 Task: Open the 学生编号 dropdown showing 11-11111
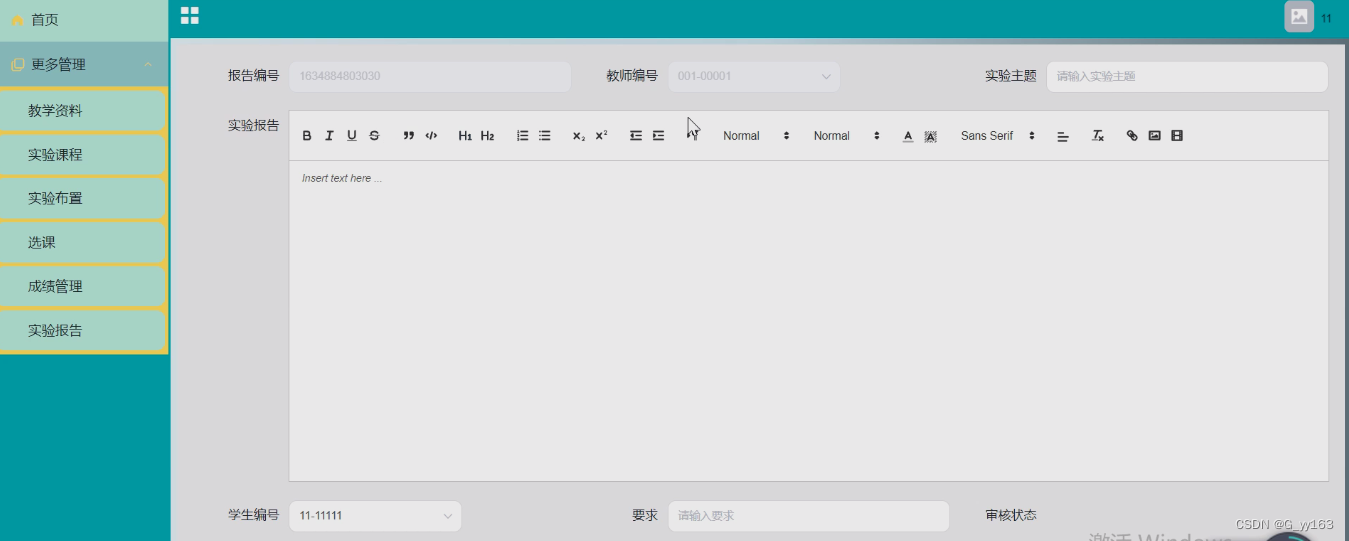click(x=375, y=516)
